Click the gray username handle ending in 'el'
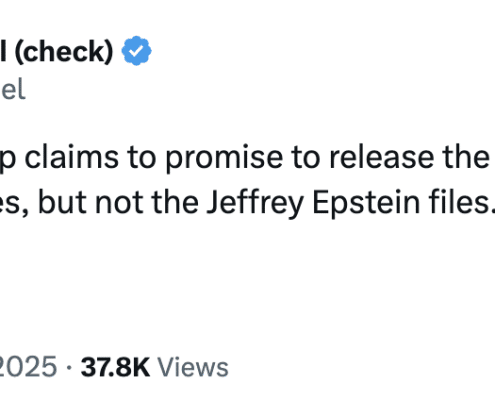 tap(13, 89)
